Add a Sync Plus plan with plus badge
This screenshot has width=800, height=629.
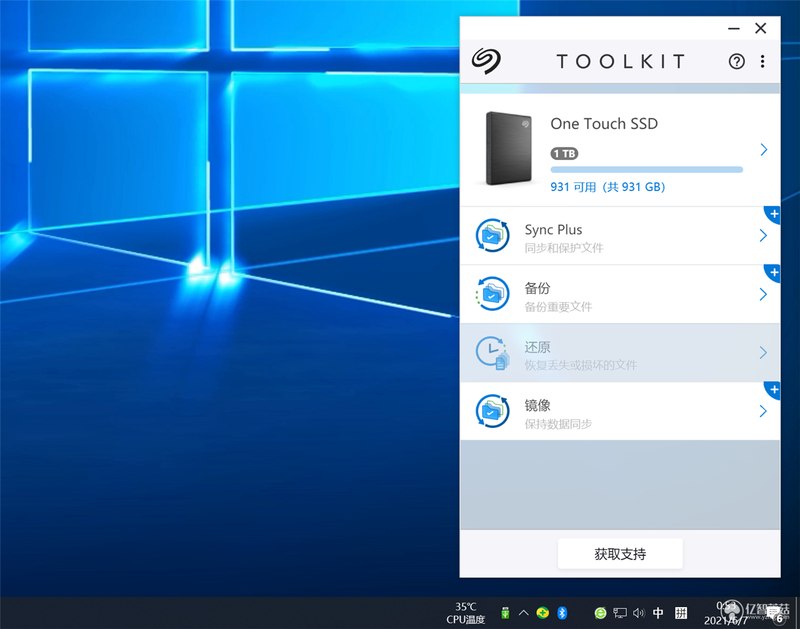773,214
